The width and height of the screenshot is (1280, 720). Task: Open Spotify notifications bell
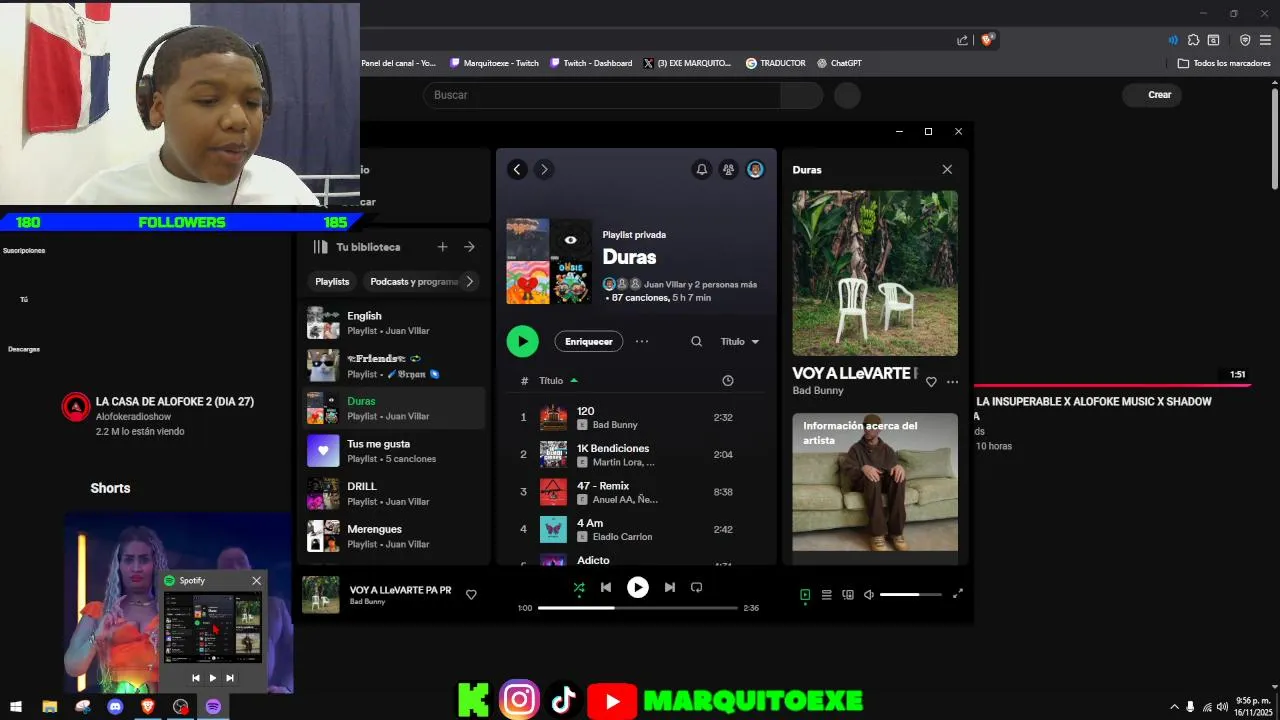tap(702, 170)
